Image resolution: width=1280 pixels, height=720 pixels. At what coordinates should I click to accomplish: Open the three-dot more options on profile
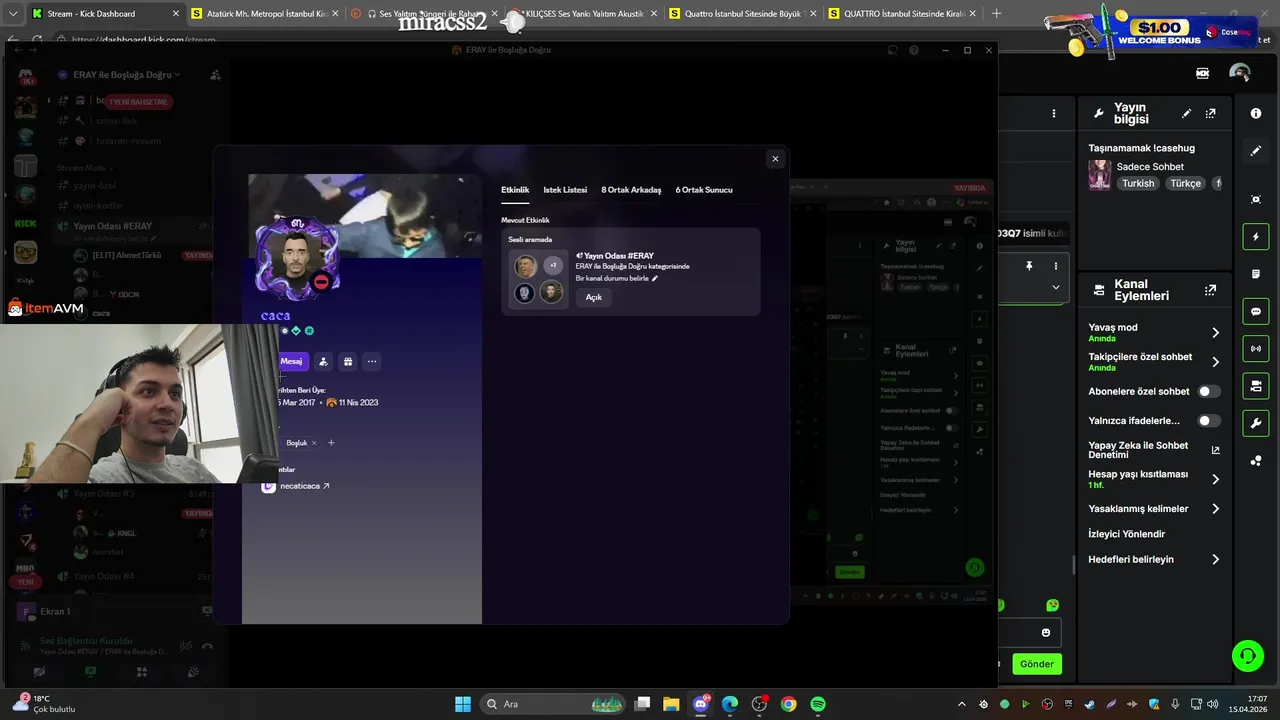(x=372, y=361)
